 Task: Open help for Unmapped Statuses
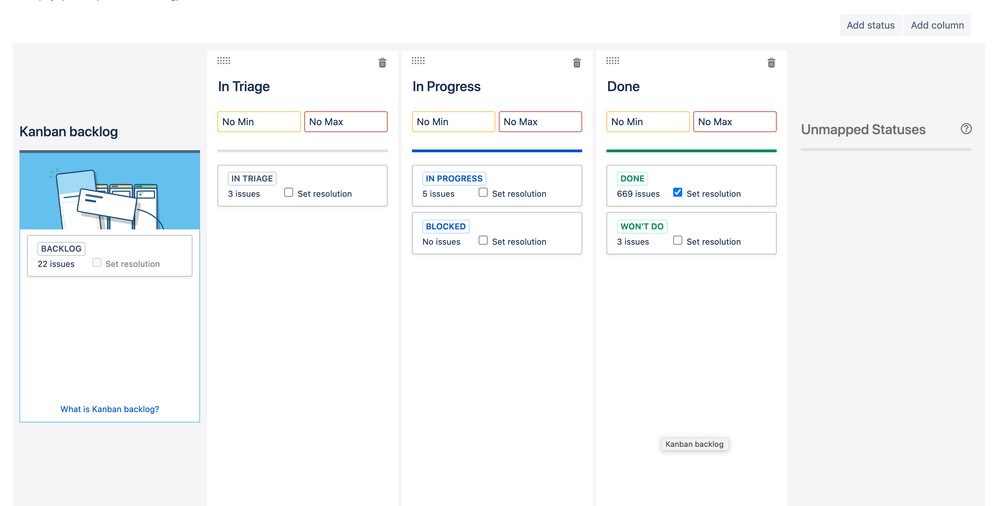966,129
